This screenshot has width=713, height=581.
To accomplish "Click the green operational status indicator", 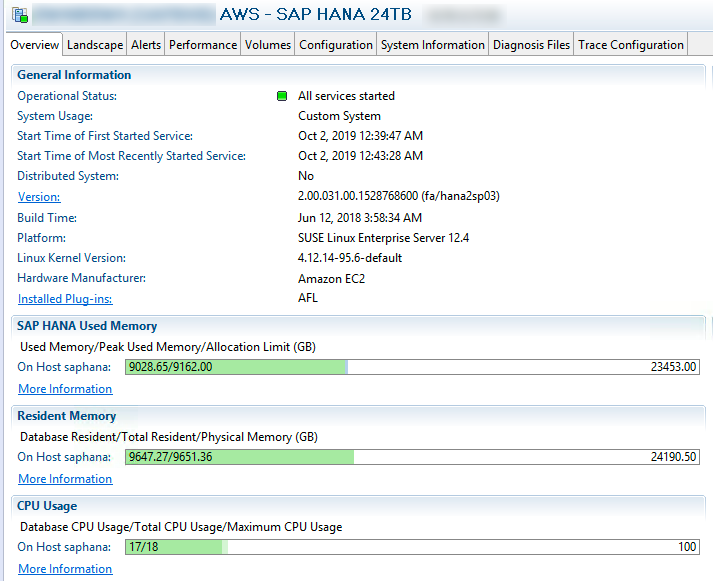I will pos(282,97).
